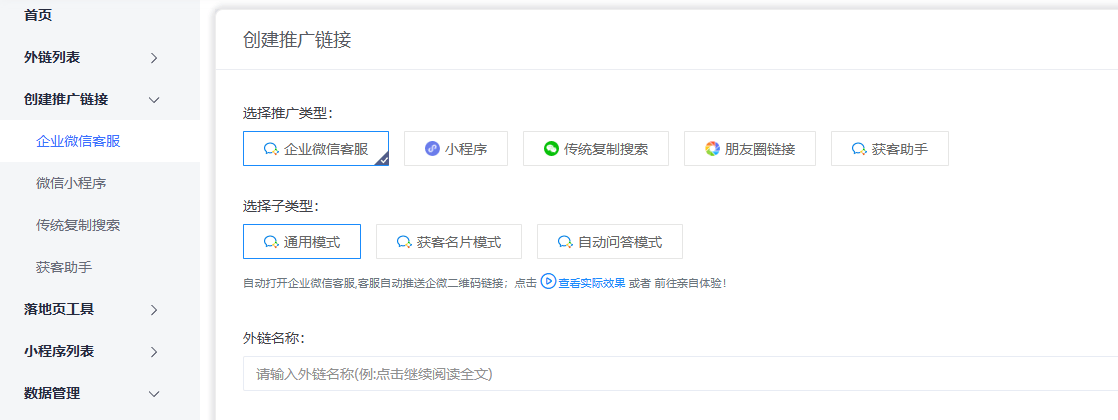The image size is (1118, 420).
Task: Click the selected checkmark corner on 企业微信客服
Action: click(383, 160)
